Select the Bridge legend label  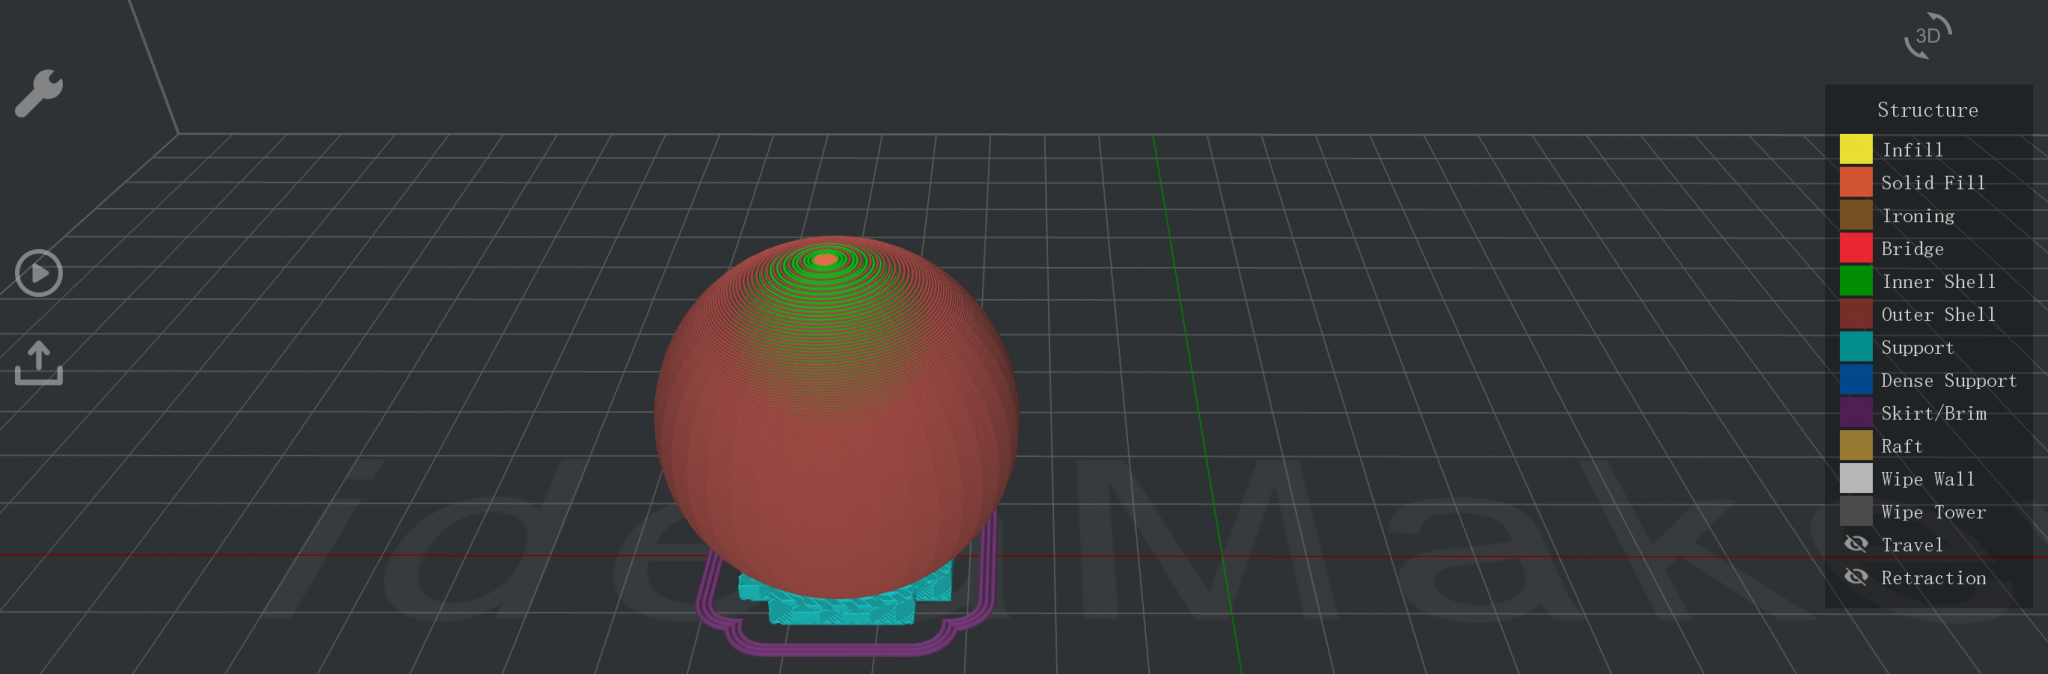point(1912,249)
